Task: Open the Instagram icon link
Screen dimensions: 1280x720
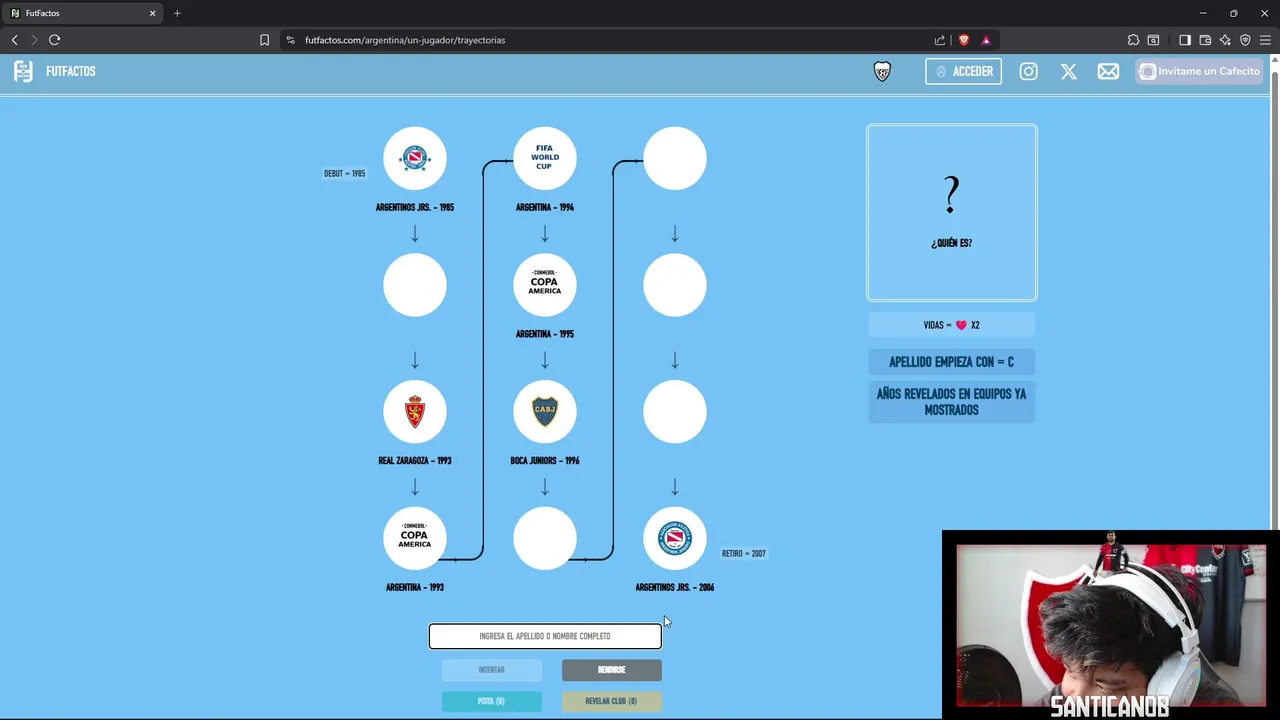Action: pos(1028,71)
